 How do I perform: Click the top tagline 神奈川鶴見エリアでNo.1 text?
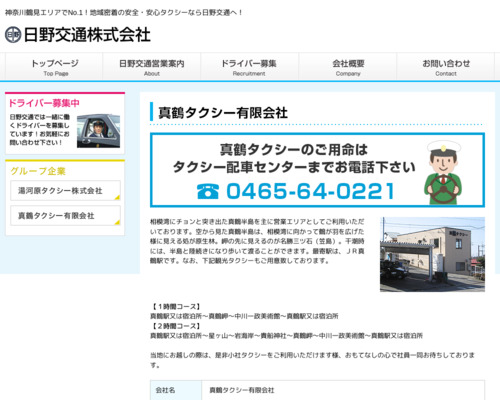click(x=124, y=13)
